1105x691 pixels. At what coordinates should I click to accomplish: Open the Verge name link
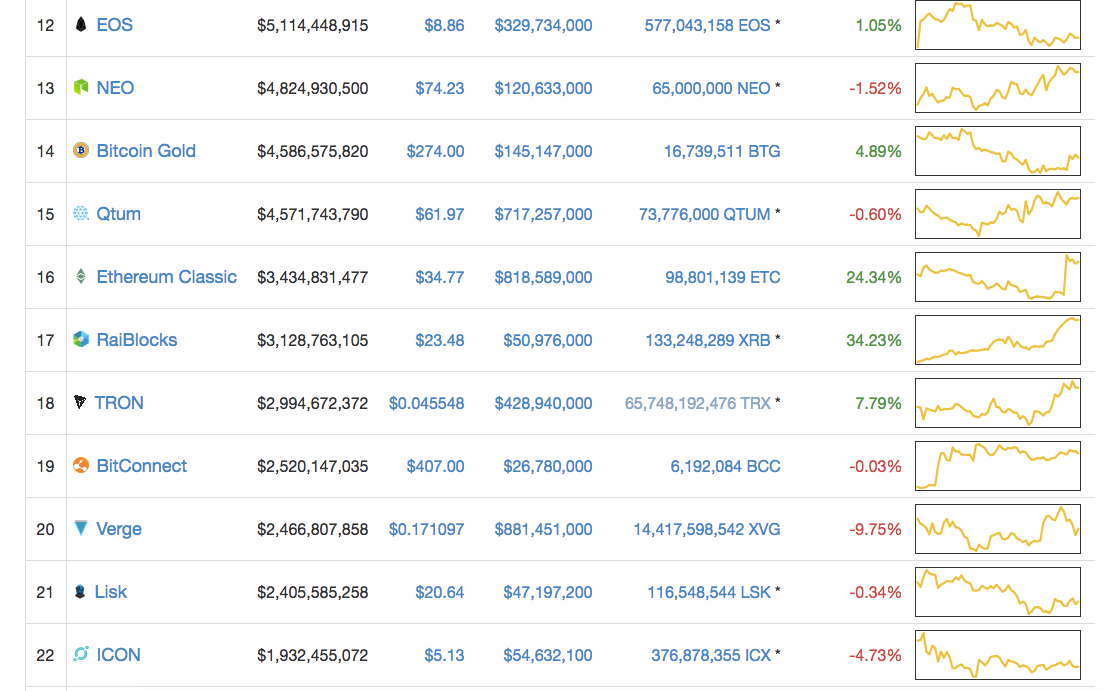point(118,529)
